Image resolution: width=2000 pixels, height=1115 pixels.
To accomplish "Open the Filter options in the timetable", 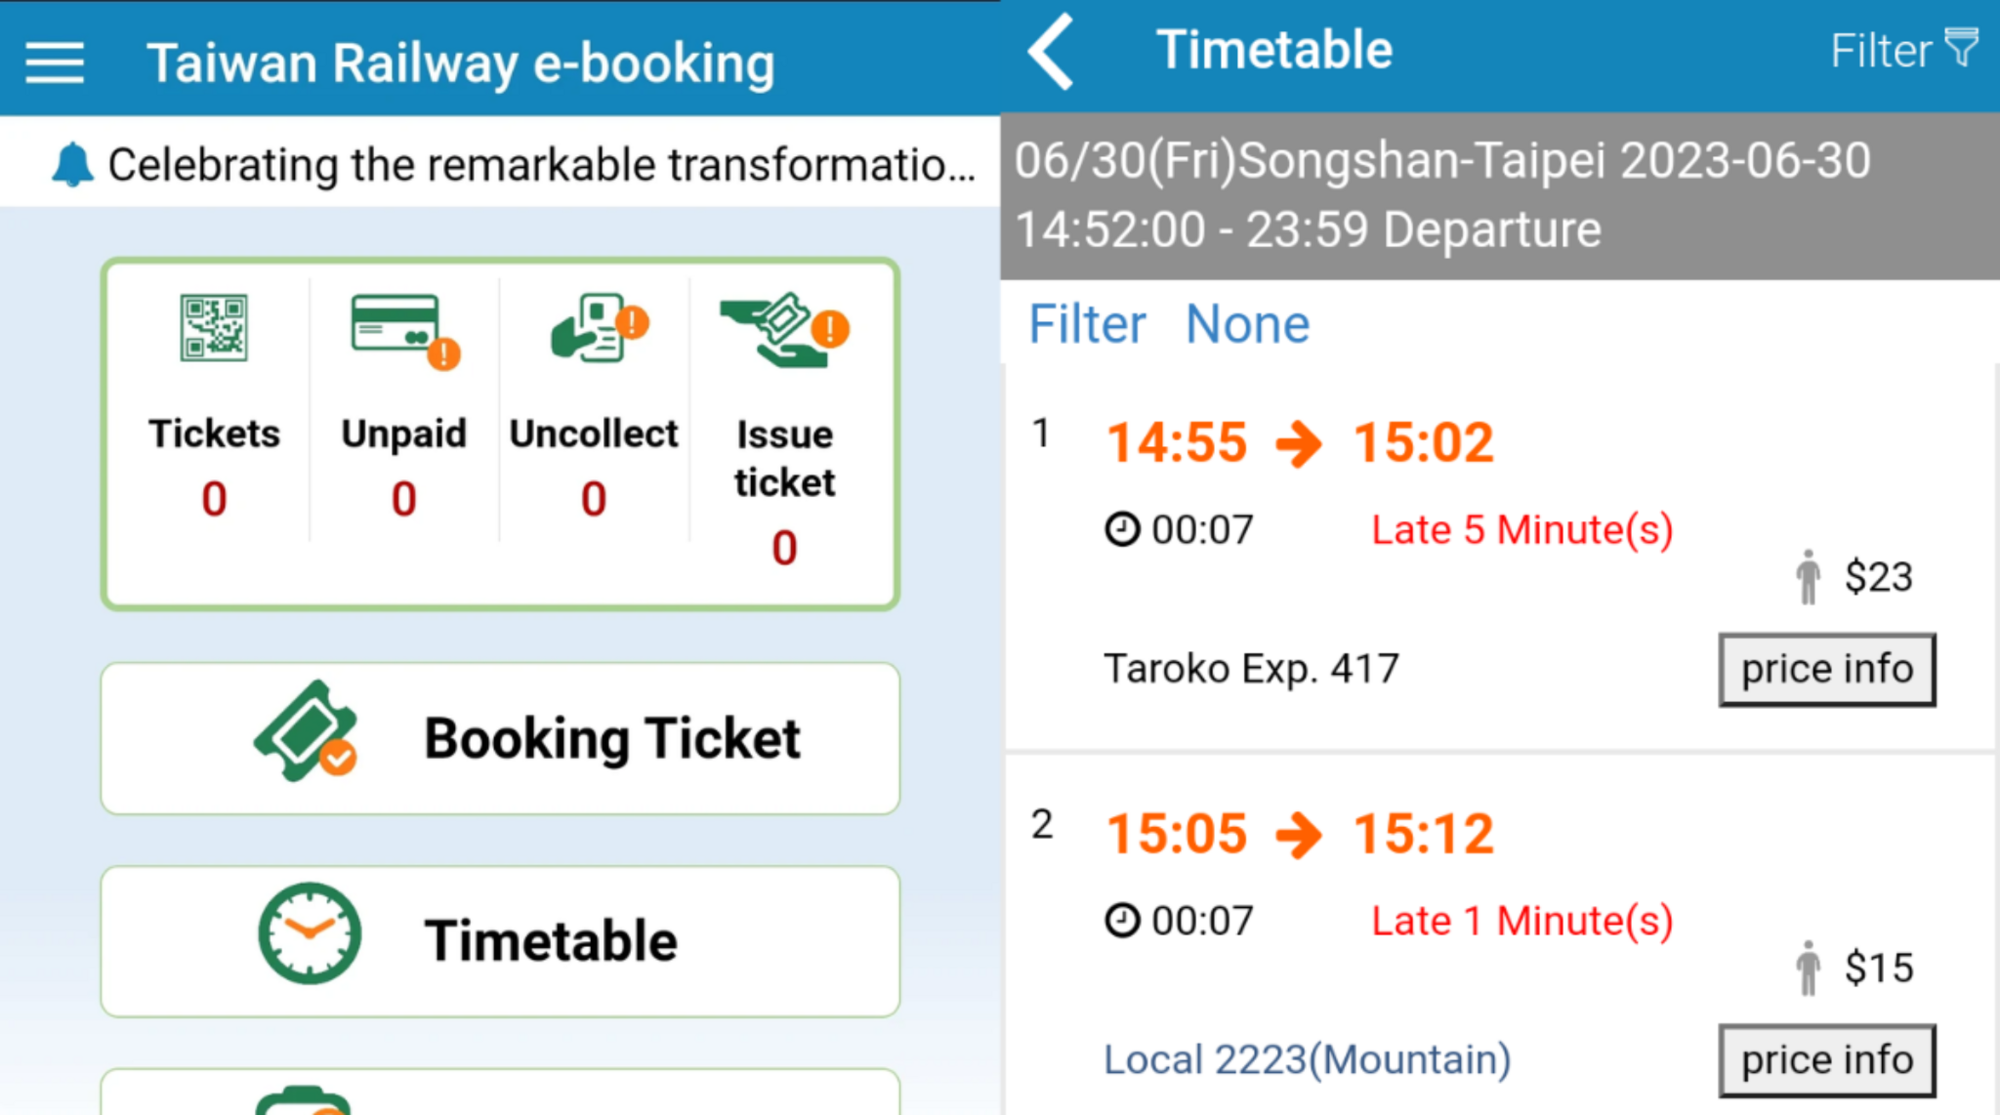I will (1087, 322).
